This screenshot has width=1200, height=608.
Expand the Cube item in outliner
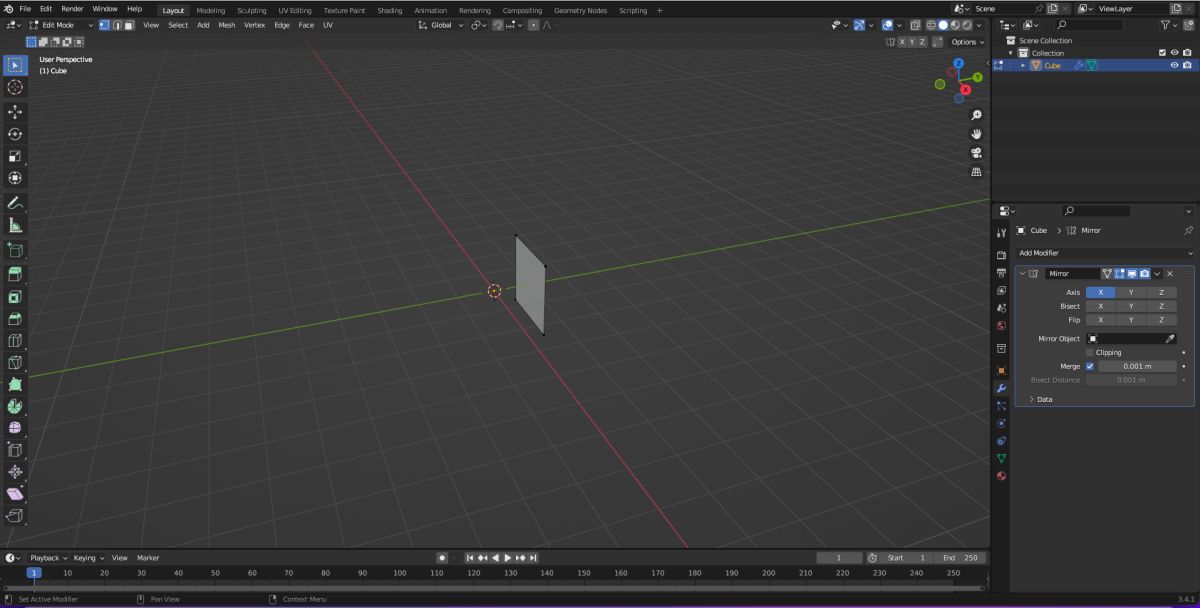pyautogui.click(x=1023, y=65)
